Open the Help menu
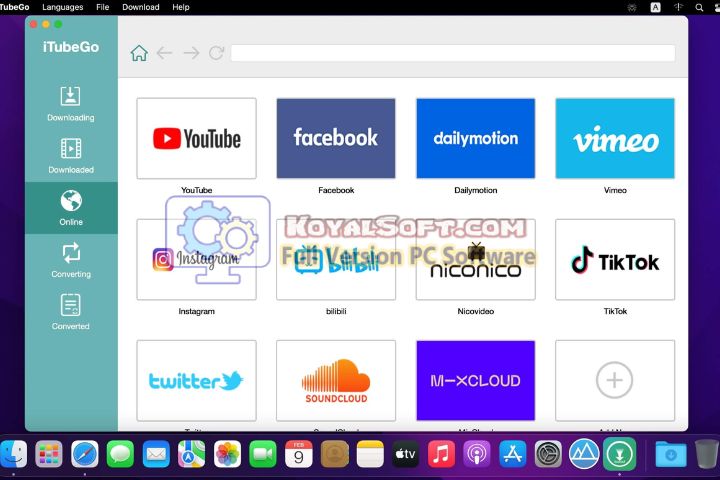This screenshot has width=720, height=480. [180, 7]
